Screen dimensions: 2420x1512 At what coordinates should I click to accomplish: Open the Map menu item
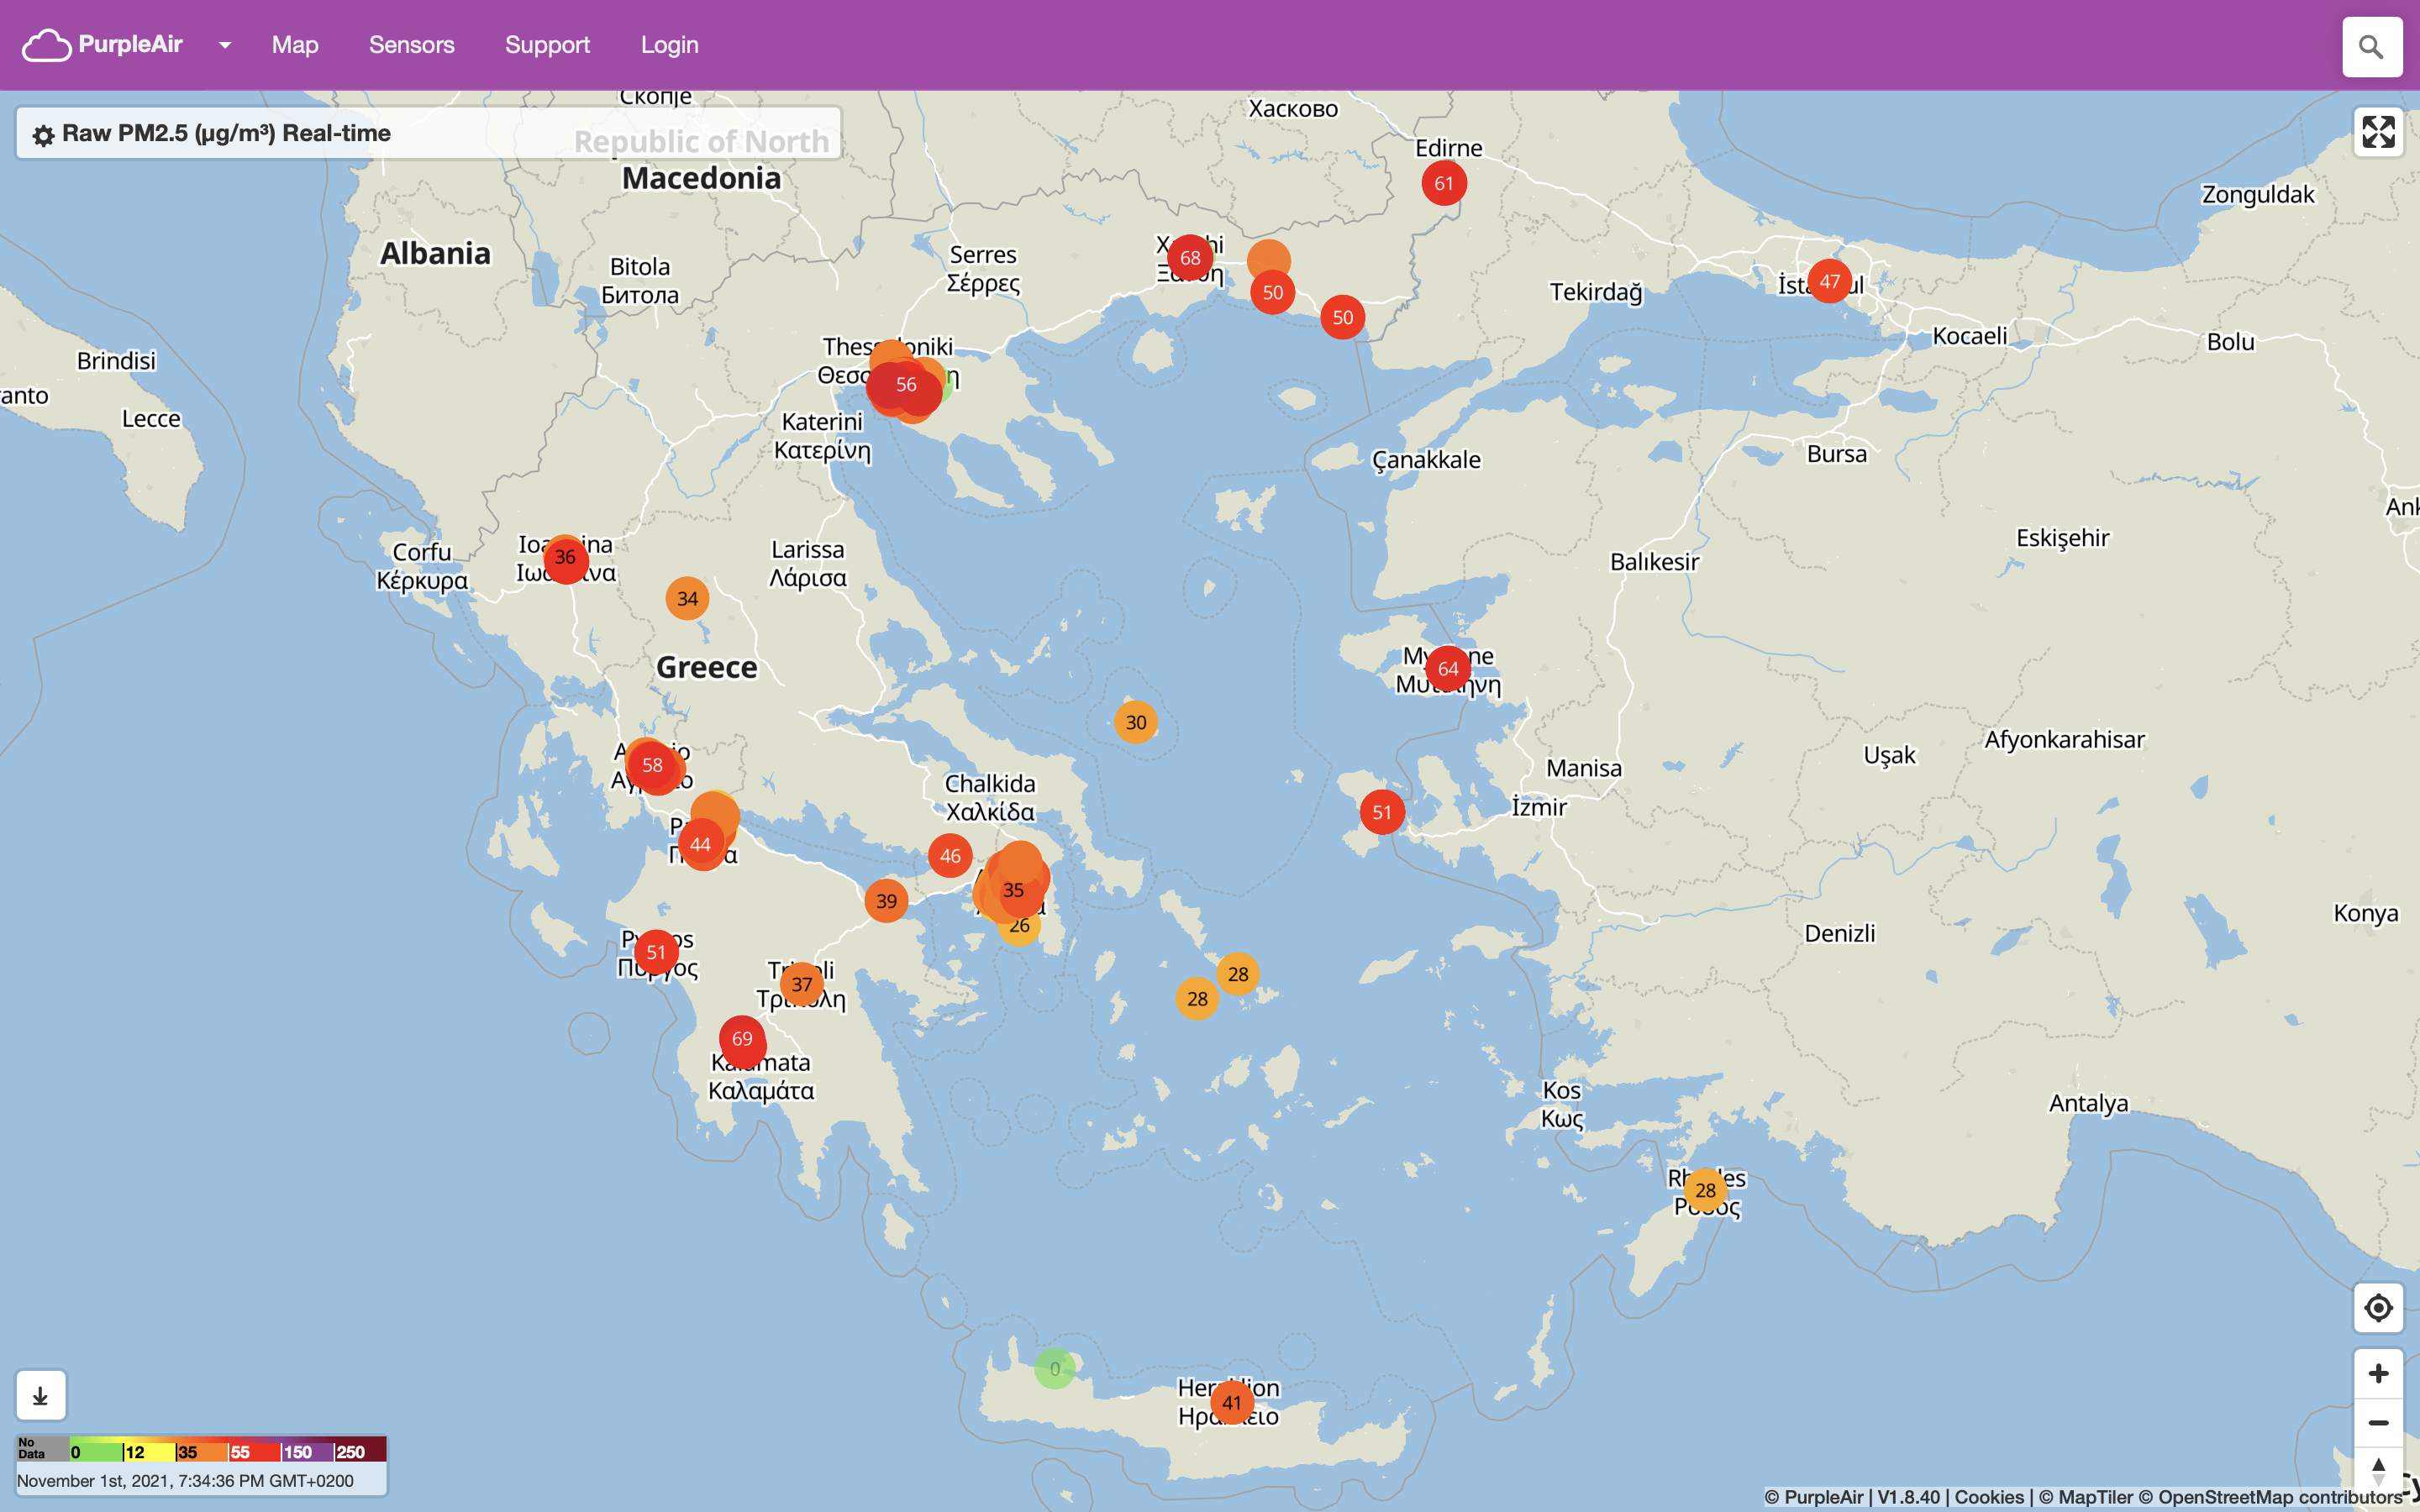(x=295, y=45)
